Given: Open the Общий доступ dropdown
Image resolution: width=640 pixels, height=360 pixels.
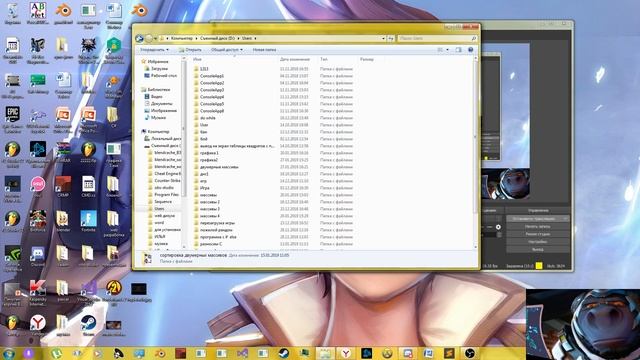Looking at the screenshot, I should 227,50.
